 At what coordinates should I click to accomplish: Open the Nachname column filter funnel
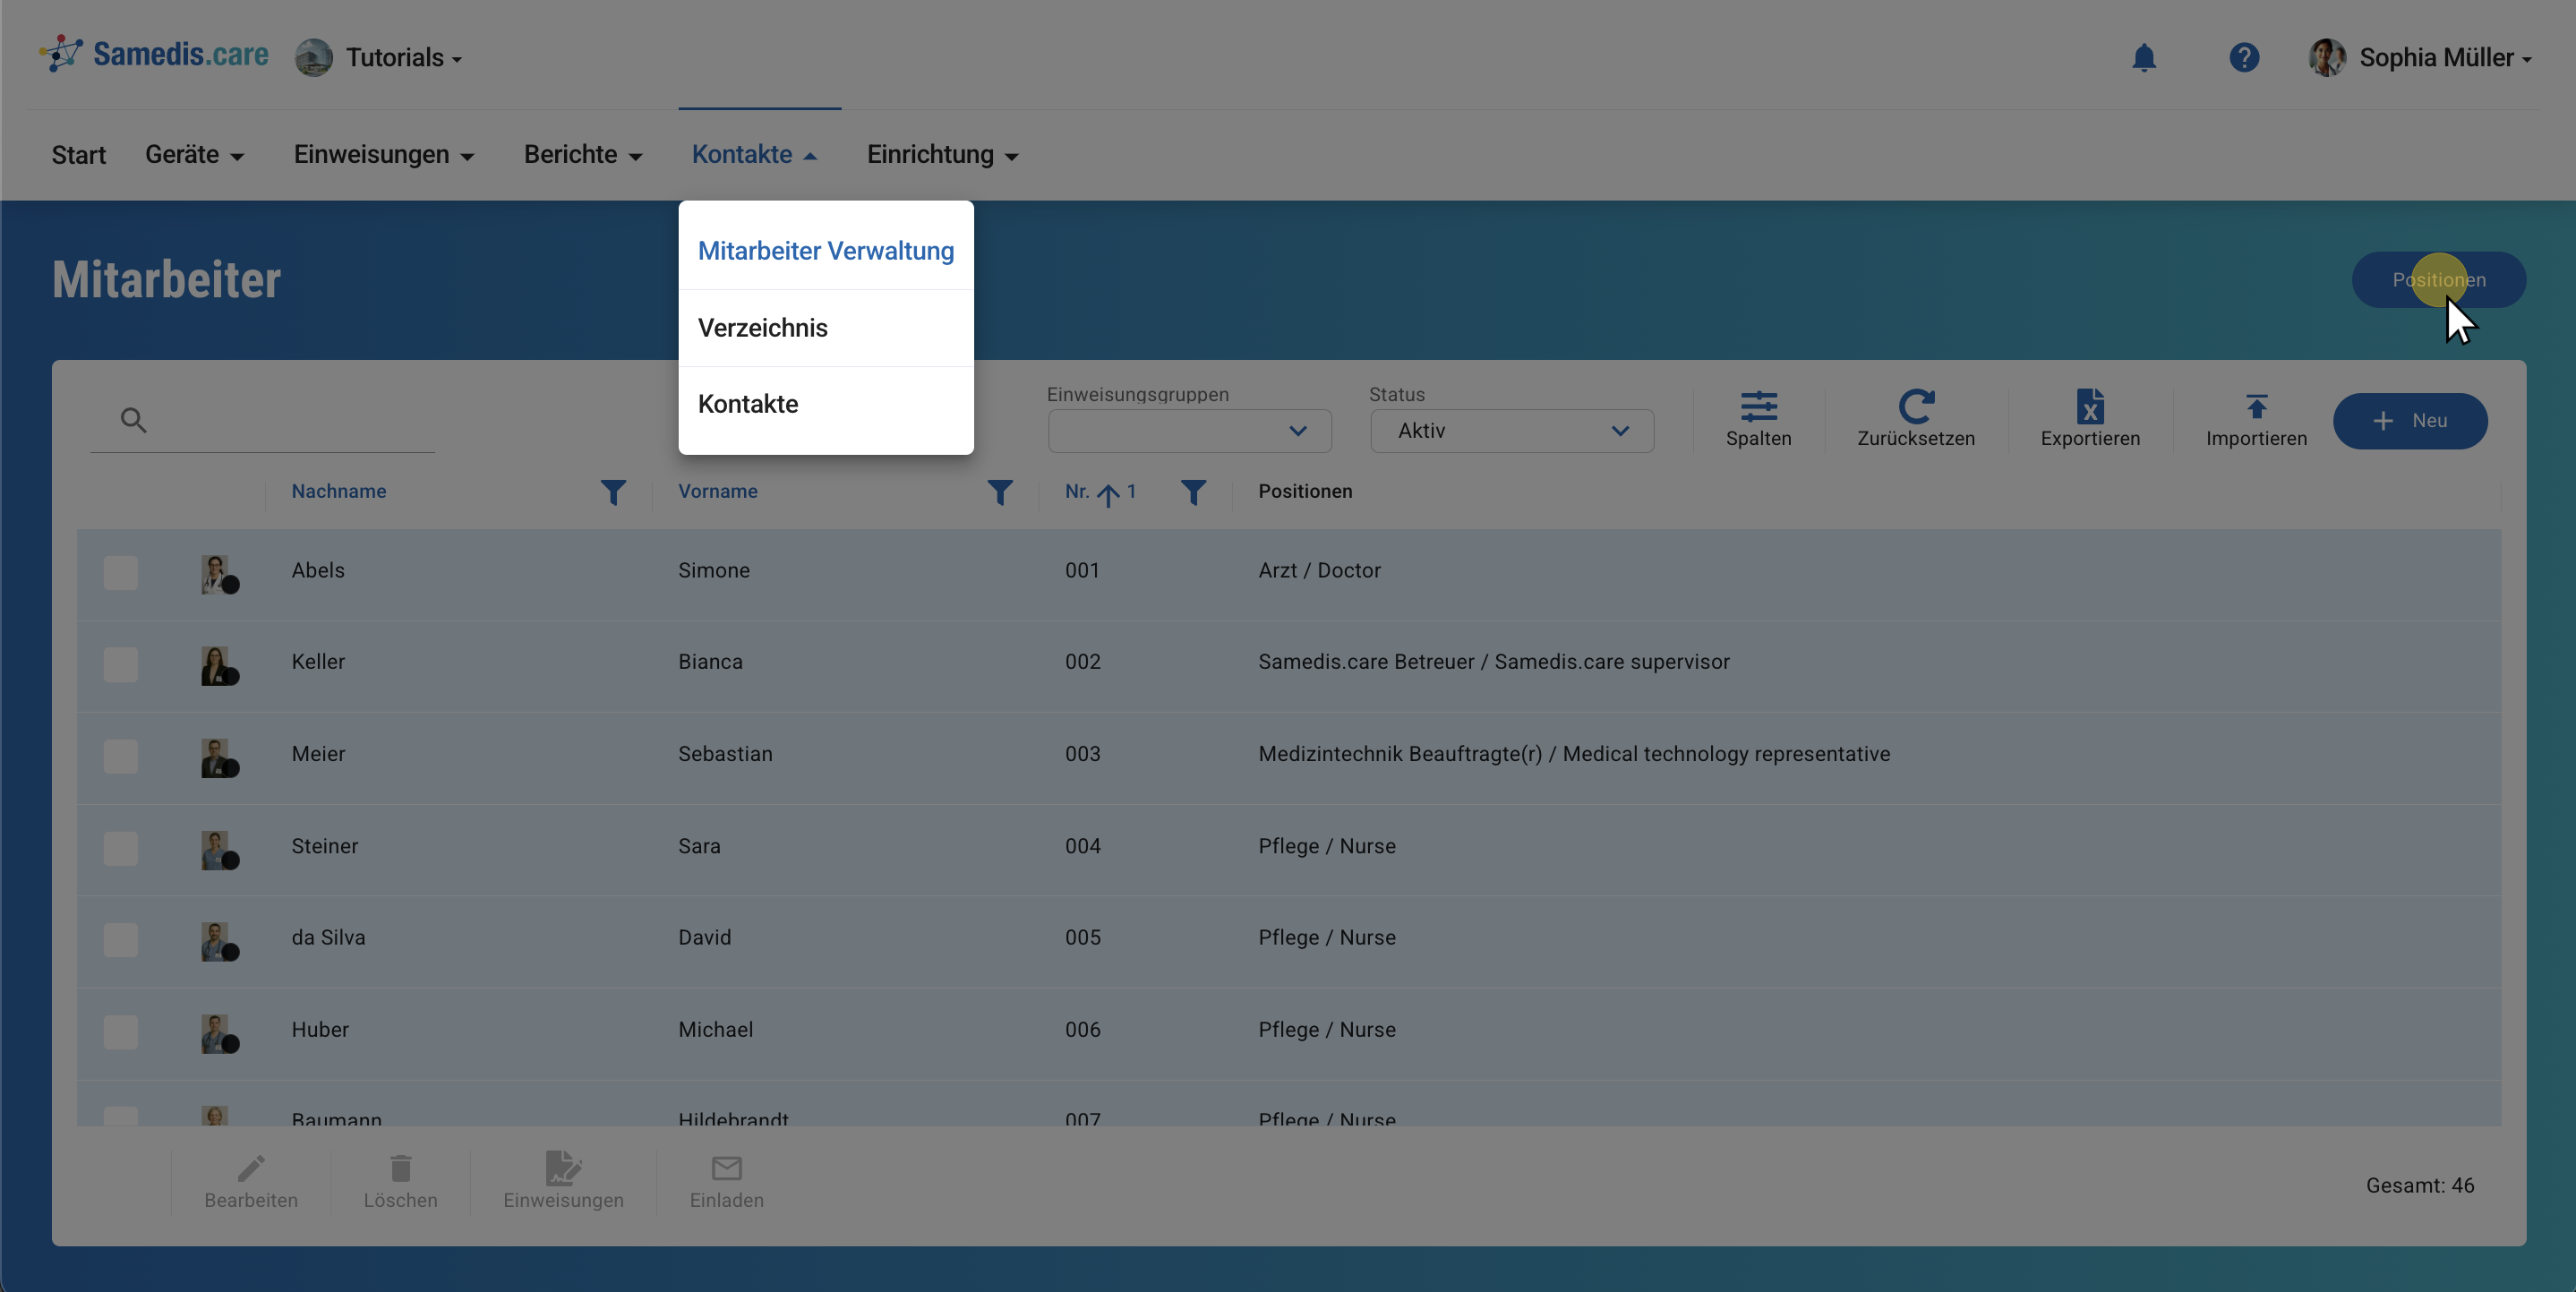click(613, 492)
